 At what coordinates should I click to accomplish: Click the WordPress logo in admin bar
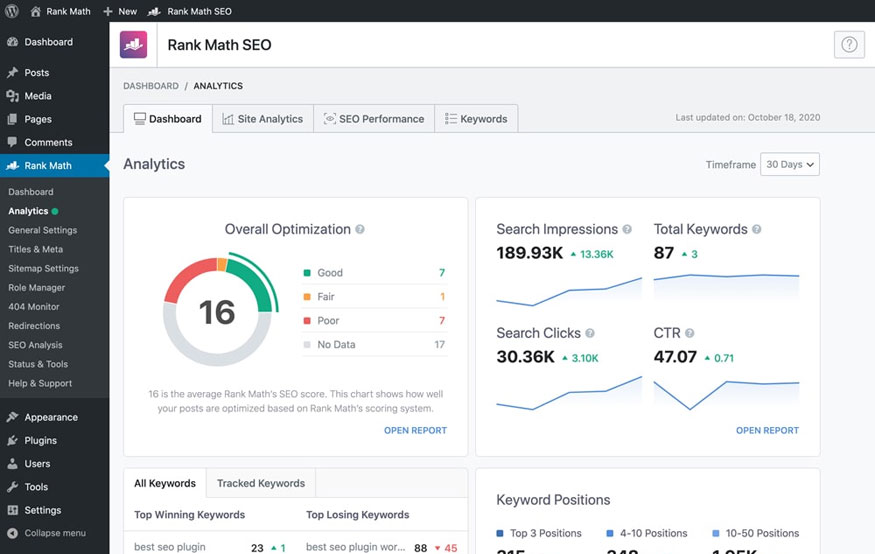tap(12, 11)
